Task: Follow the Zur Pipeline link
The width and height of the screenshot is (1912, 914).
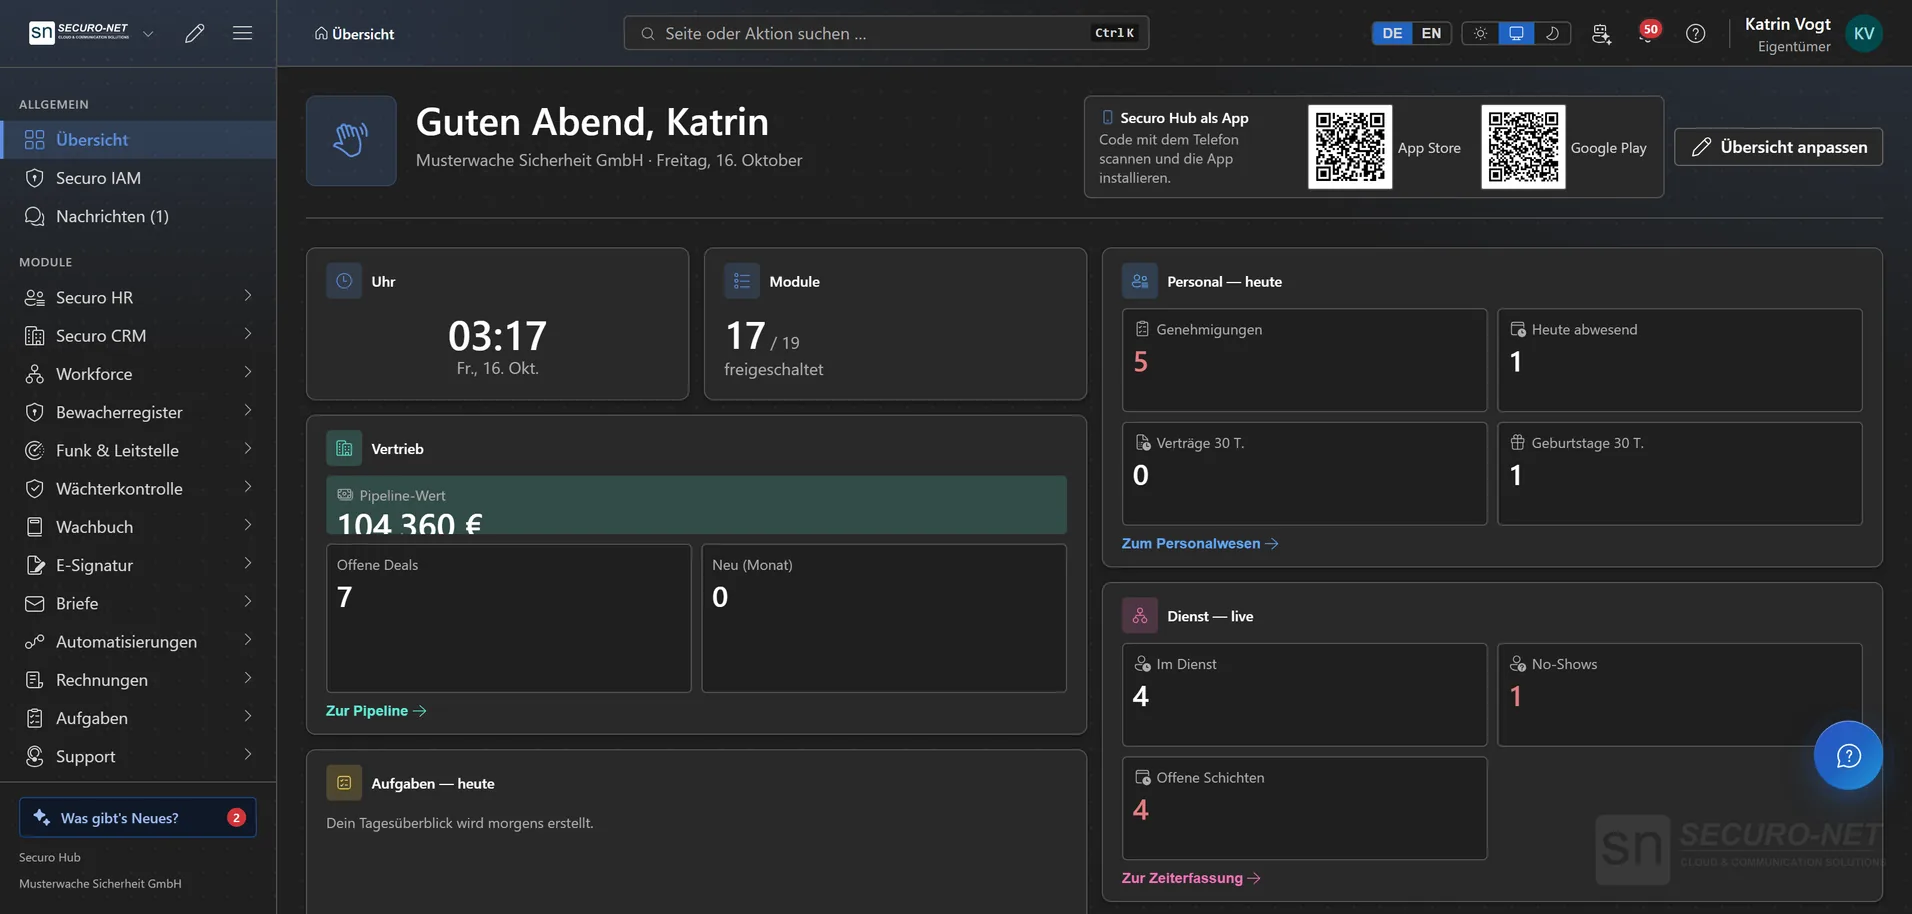Action: [x=376, y=711]
